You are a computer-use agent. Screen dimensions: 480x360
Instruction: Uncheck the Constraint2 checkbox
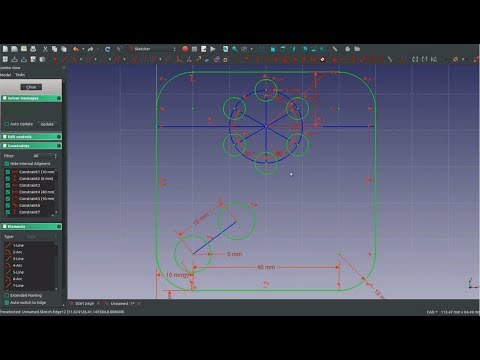point(8,179)
